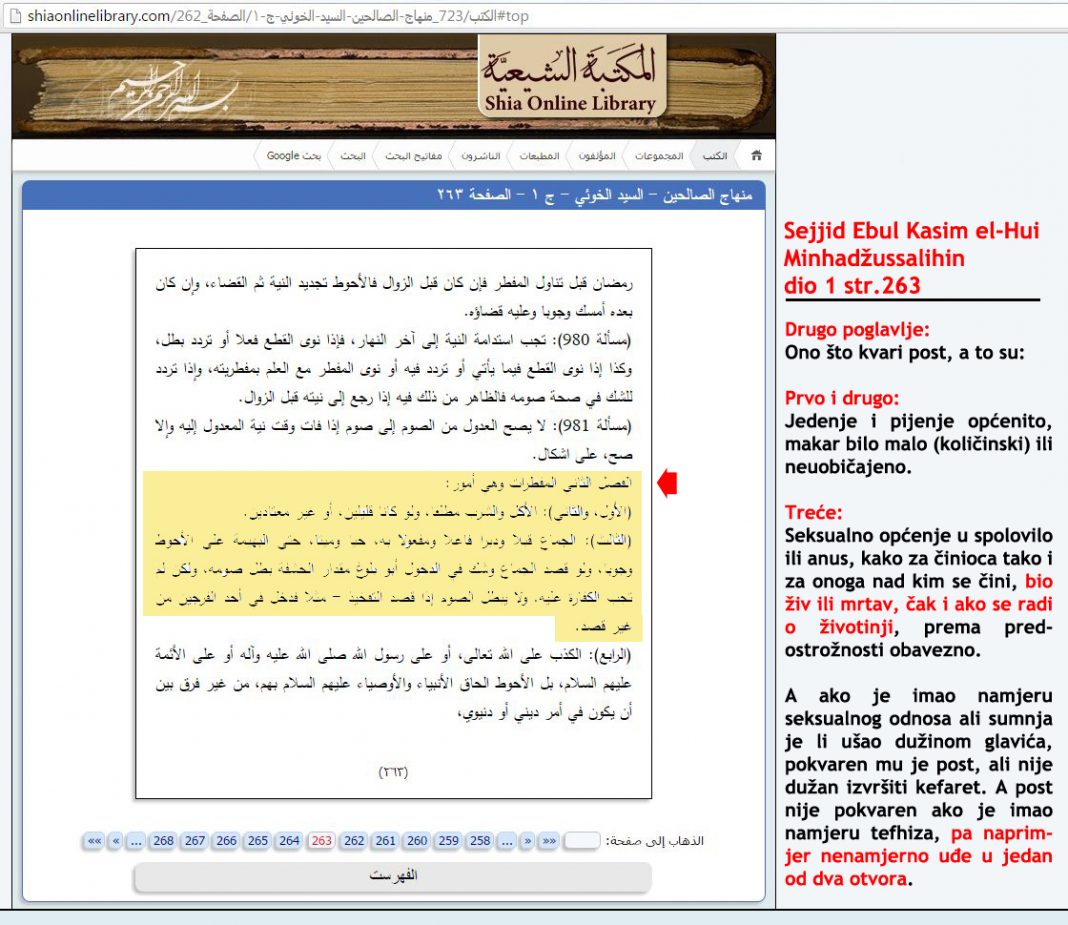Go to the library home icon
Image resolution: width=1068 pixels, height=925 pixels.
coord(756,155)
